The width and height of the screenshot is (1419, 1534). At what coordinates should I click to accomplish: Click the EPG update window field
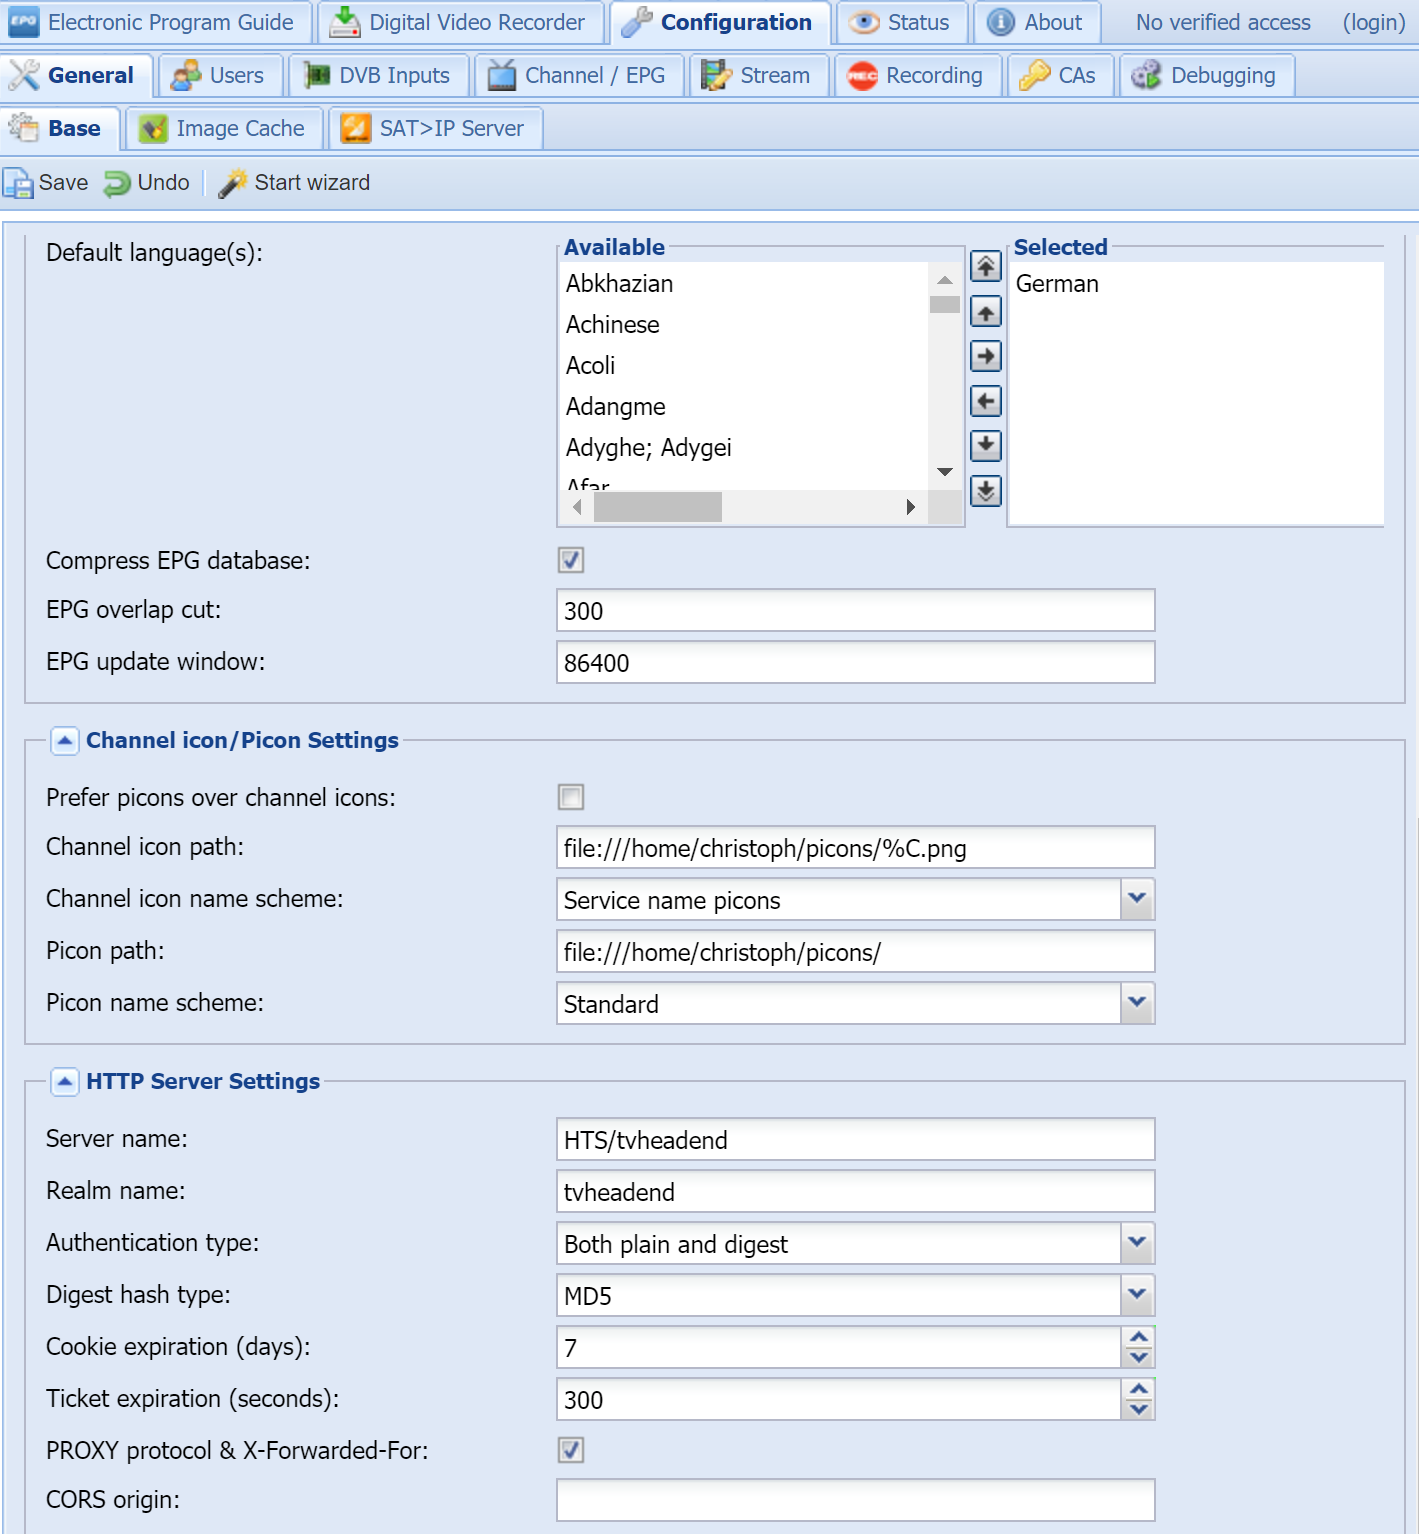[x=856, y=662]
